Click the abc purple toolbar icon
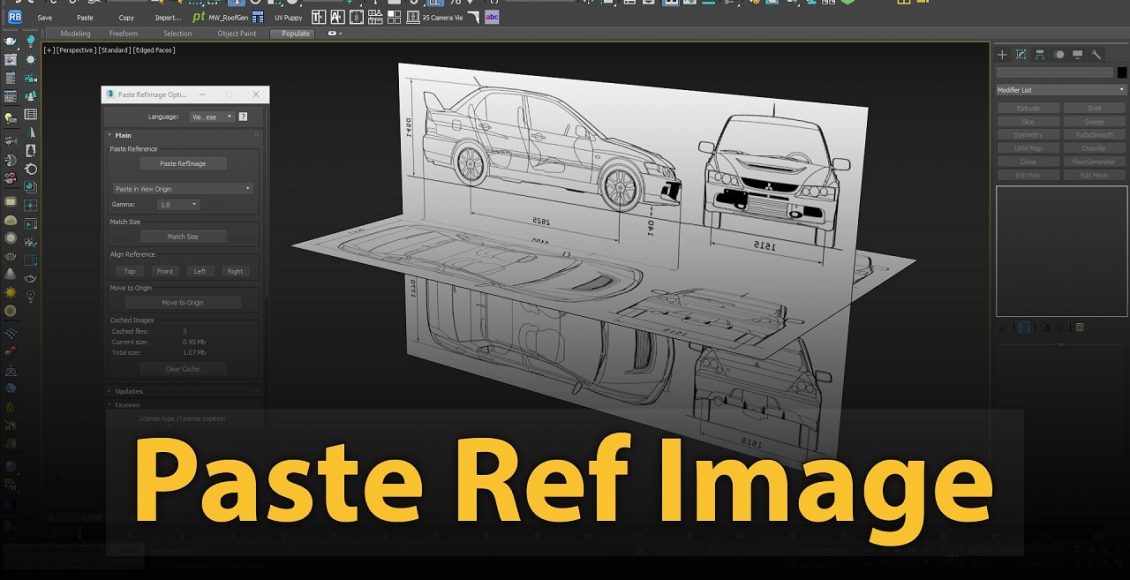Viewport: 1130px width, 580px height. (x=492, y=17)
